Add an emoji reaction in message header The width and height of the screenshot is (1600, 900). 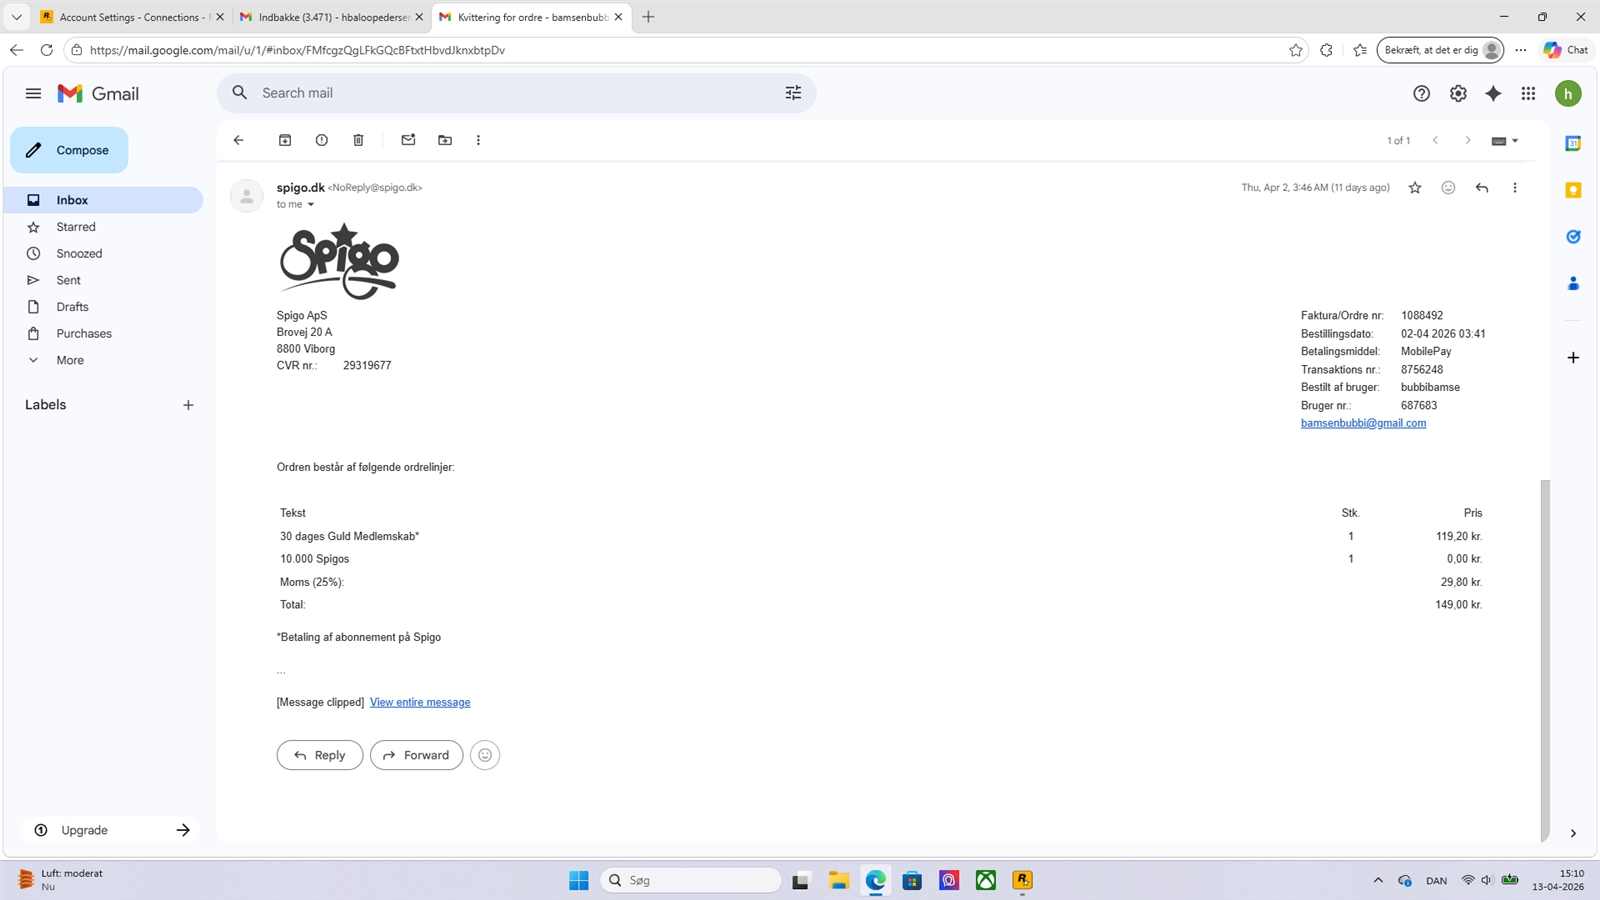point(1448,188)
